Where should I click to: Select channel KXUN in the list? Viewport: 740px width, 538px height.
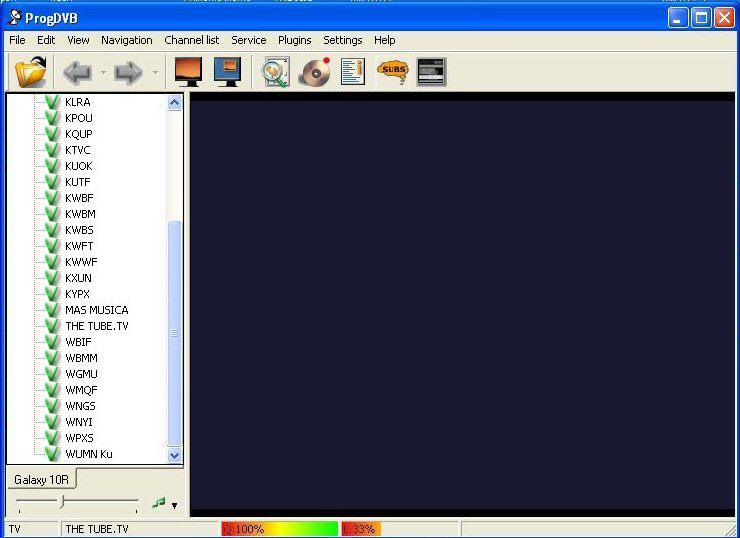(x=78, y=278)
